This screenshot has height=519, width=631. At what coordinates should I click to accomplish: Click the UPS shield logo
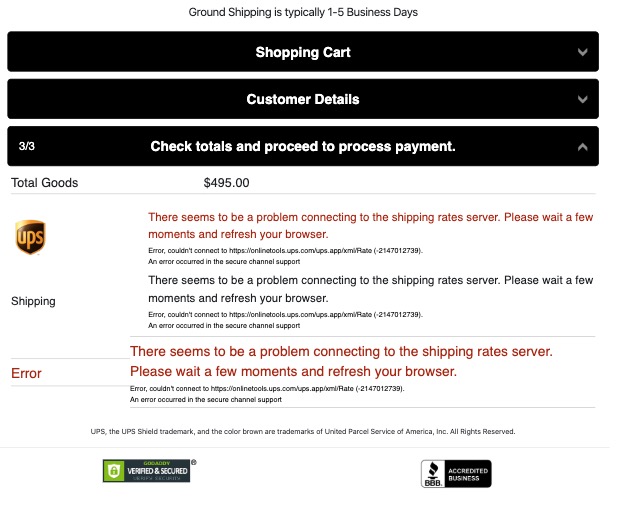coord(30,238)
